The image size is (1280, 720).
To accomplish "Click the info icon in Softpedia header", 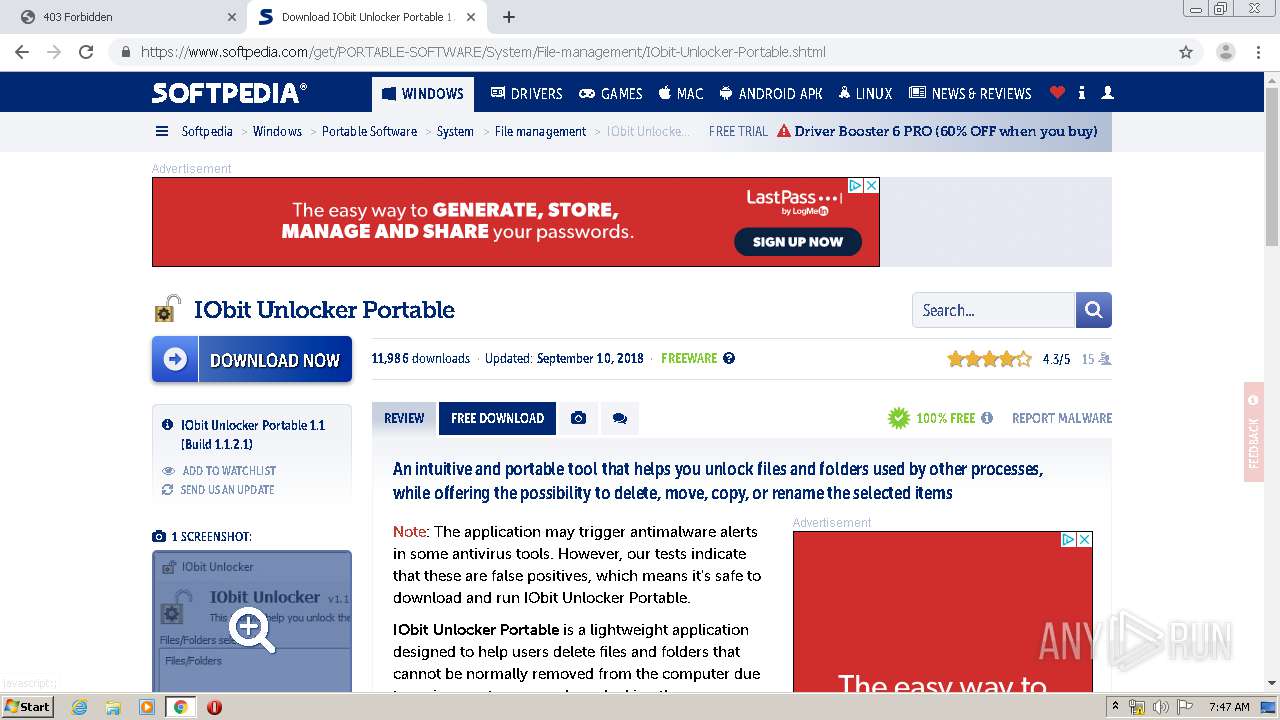I will 1082,93.
